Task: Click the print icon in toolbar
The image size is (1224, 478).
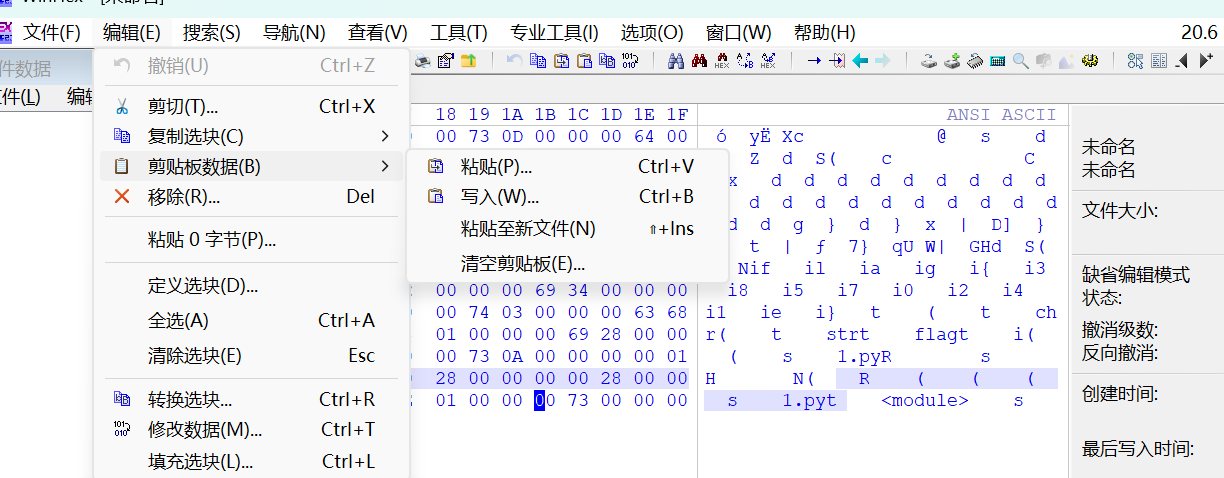Action: [423, 61]
